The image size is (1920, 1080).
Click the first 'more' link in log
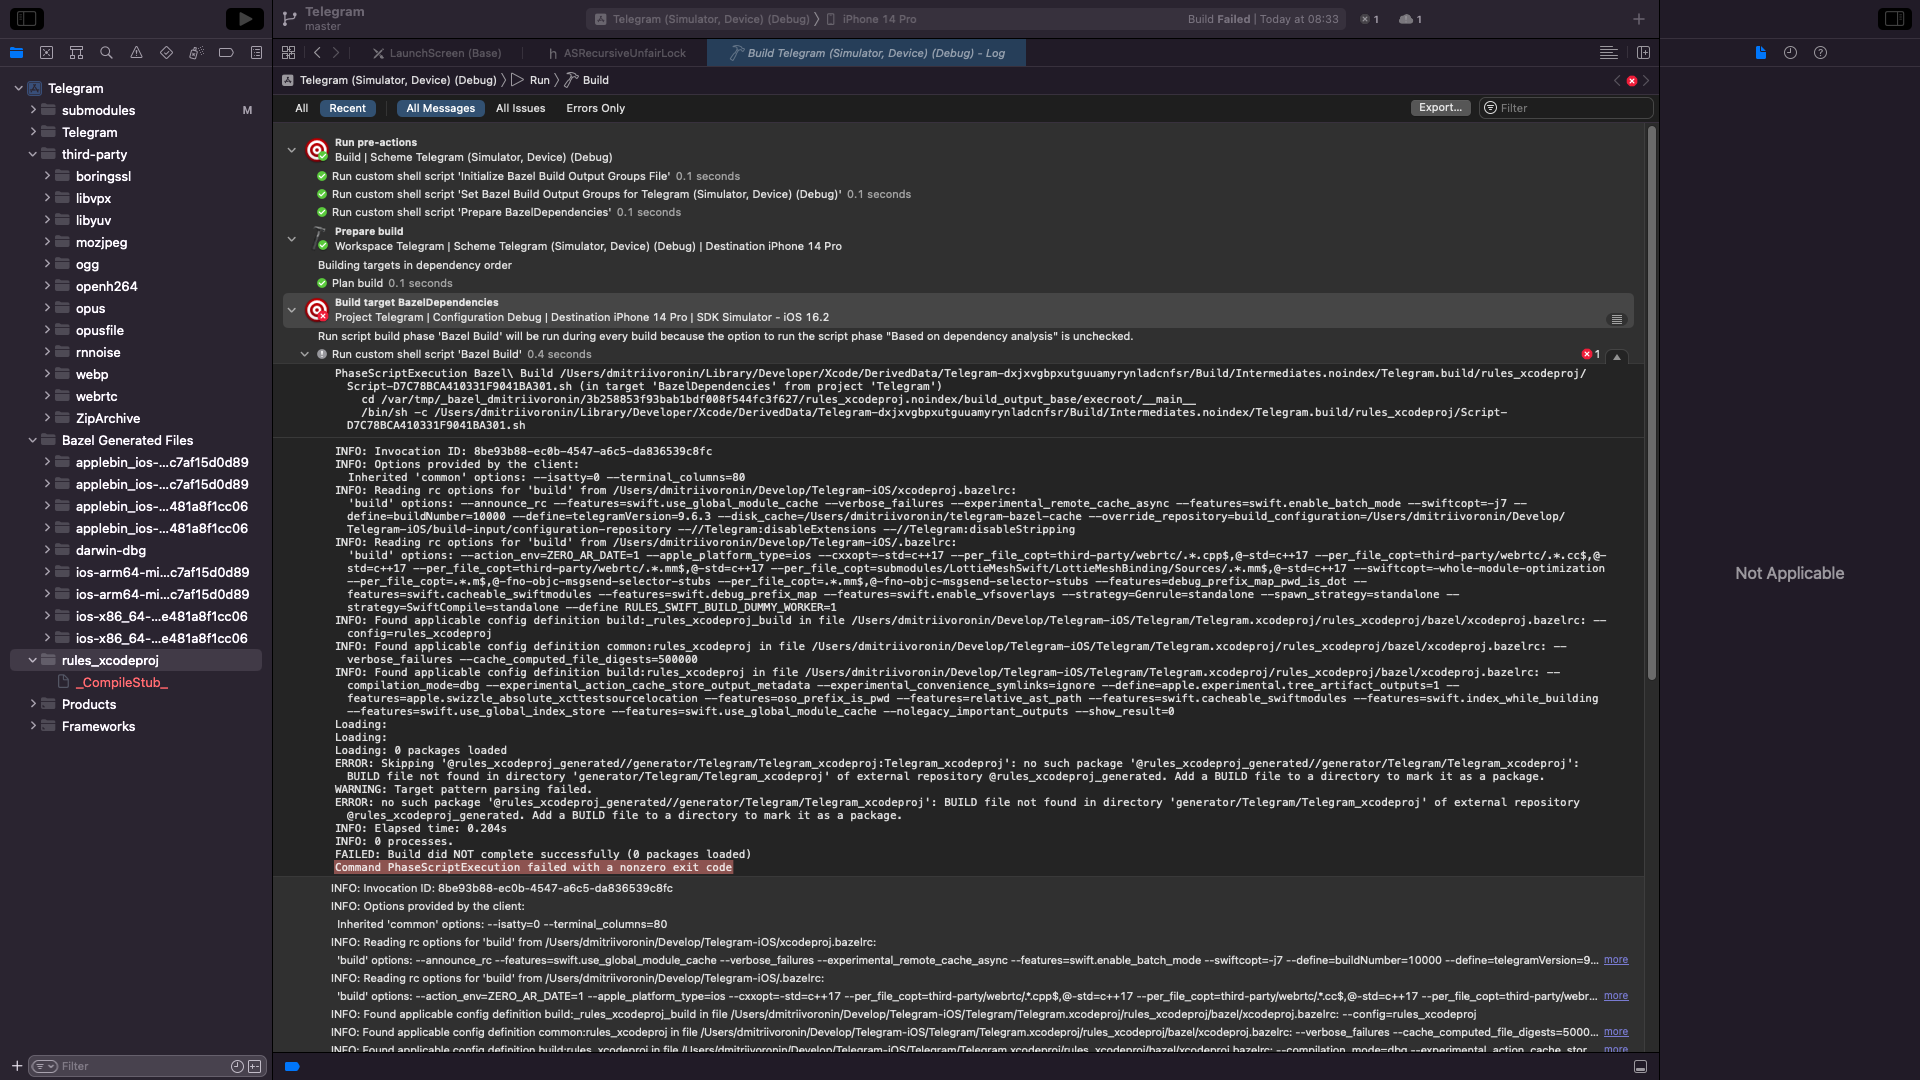(1615, 960)
